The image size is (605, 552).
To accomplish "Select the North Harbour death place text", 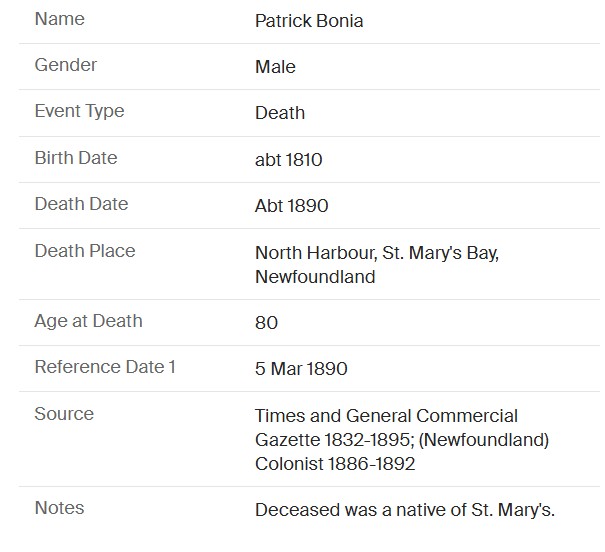I will (376, 265).
